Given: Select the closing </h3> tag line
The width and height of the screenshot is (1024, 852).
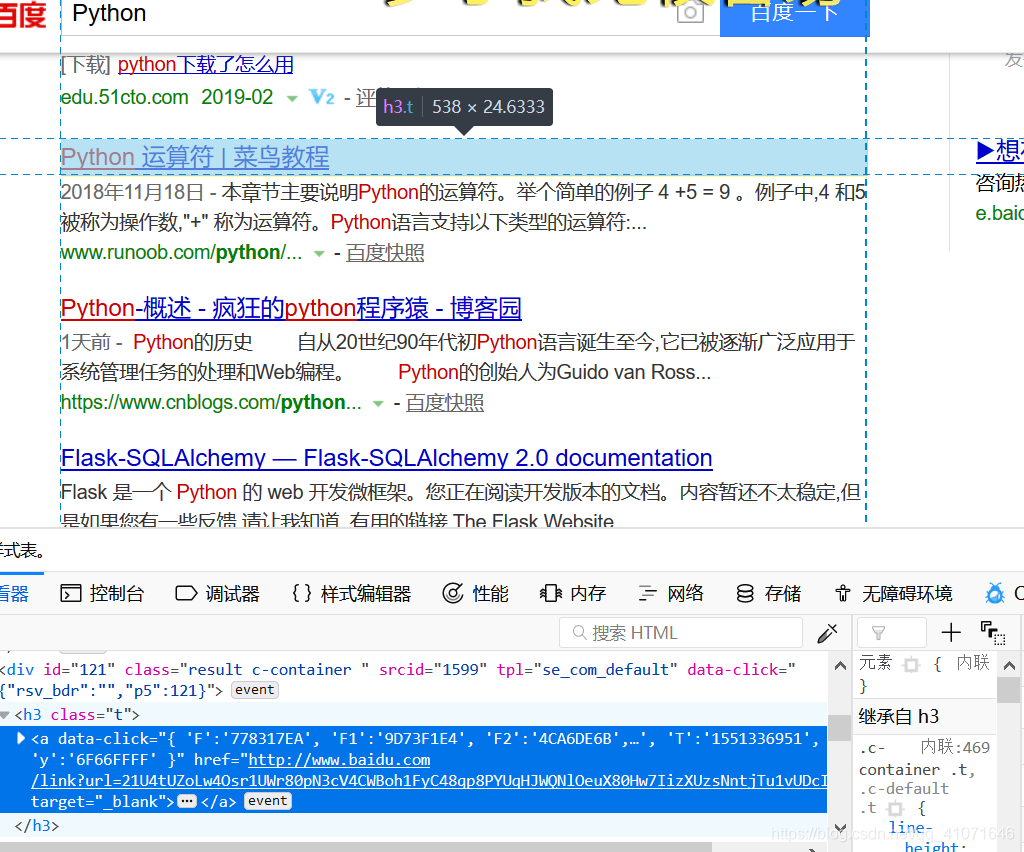Looking at the screenshot, I should [37, 826].
